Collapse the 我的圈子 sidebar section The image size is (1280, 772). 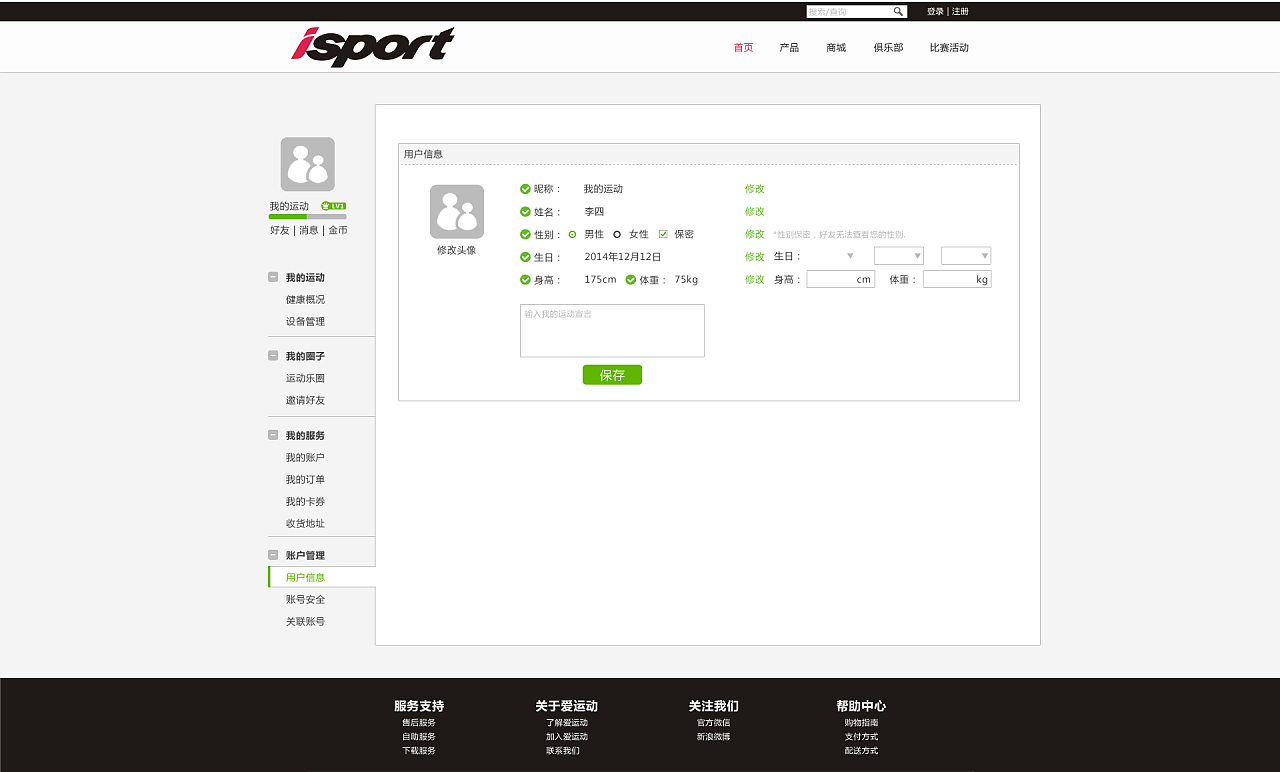point(273,356)
